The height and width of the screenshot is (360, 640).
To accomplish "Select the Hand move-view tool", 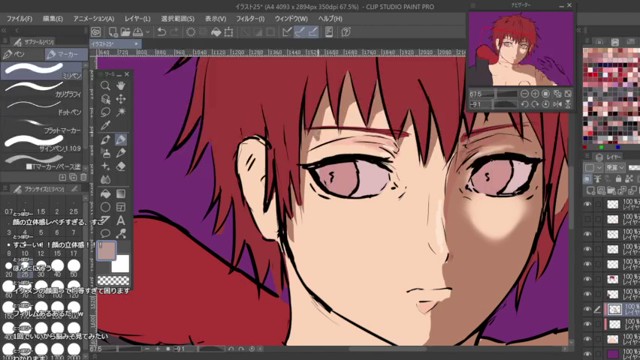I will (x=120, y=85).
